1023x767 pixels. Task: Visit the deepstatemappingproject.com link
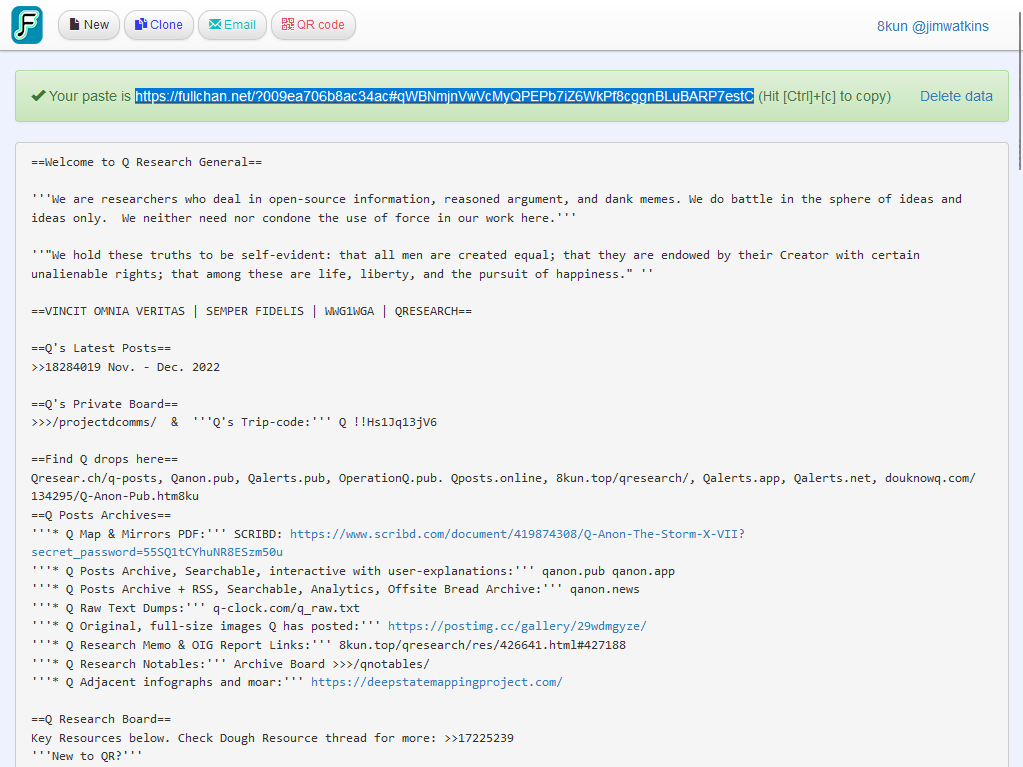[436, 682]
